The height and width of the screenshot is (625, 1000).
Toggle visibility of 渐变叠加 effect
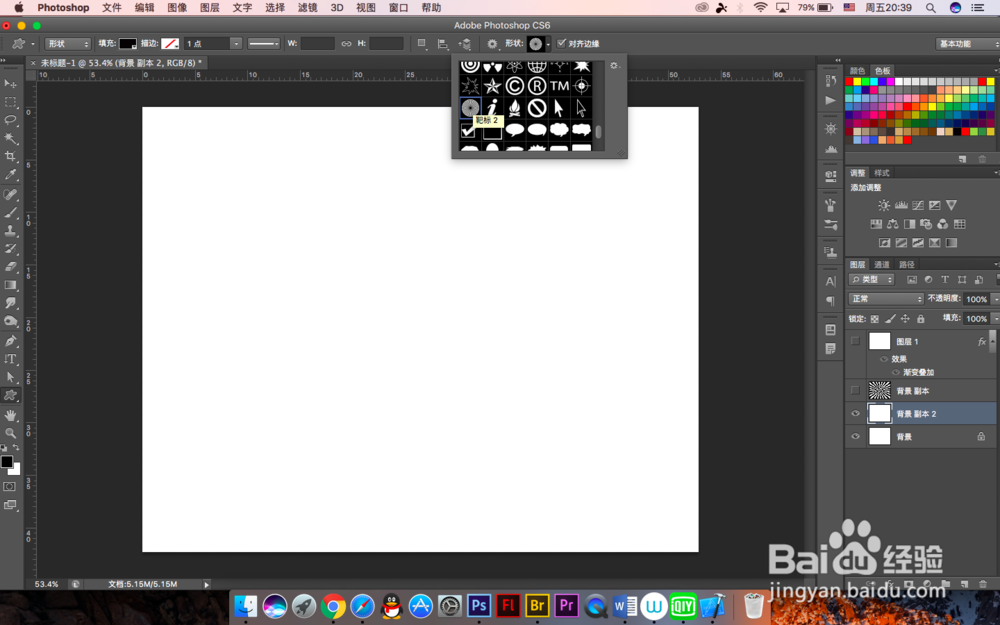tap(895, 372)
